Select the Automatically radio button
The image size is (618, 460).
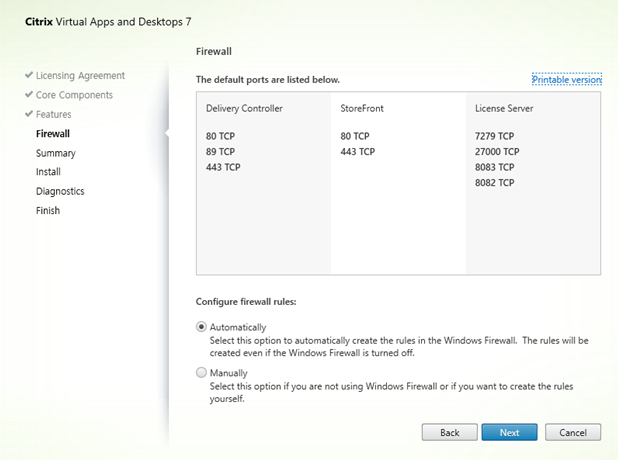pos(201,327)
